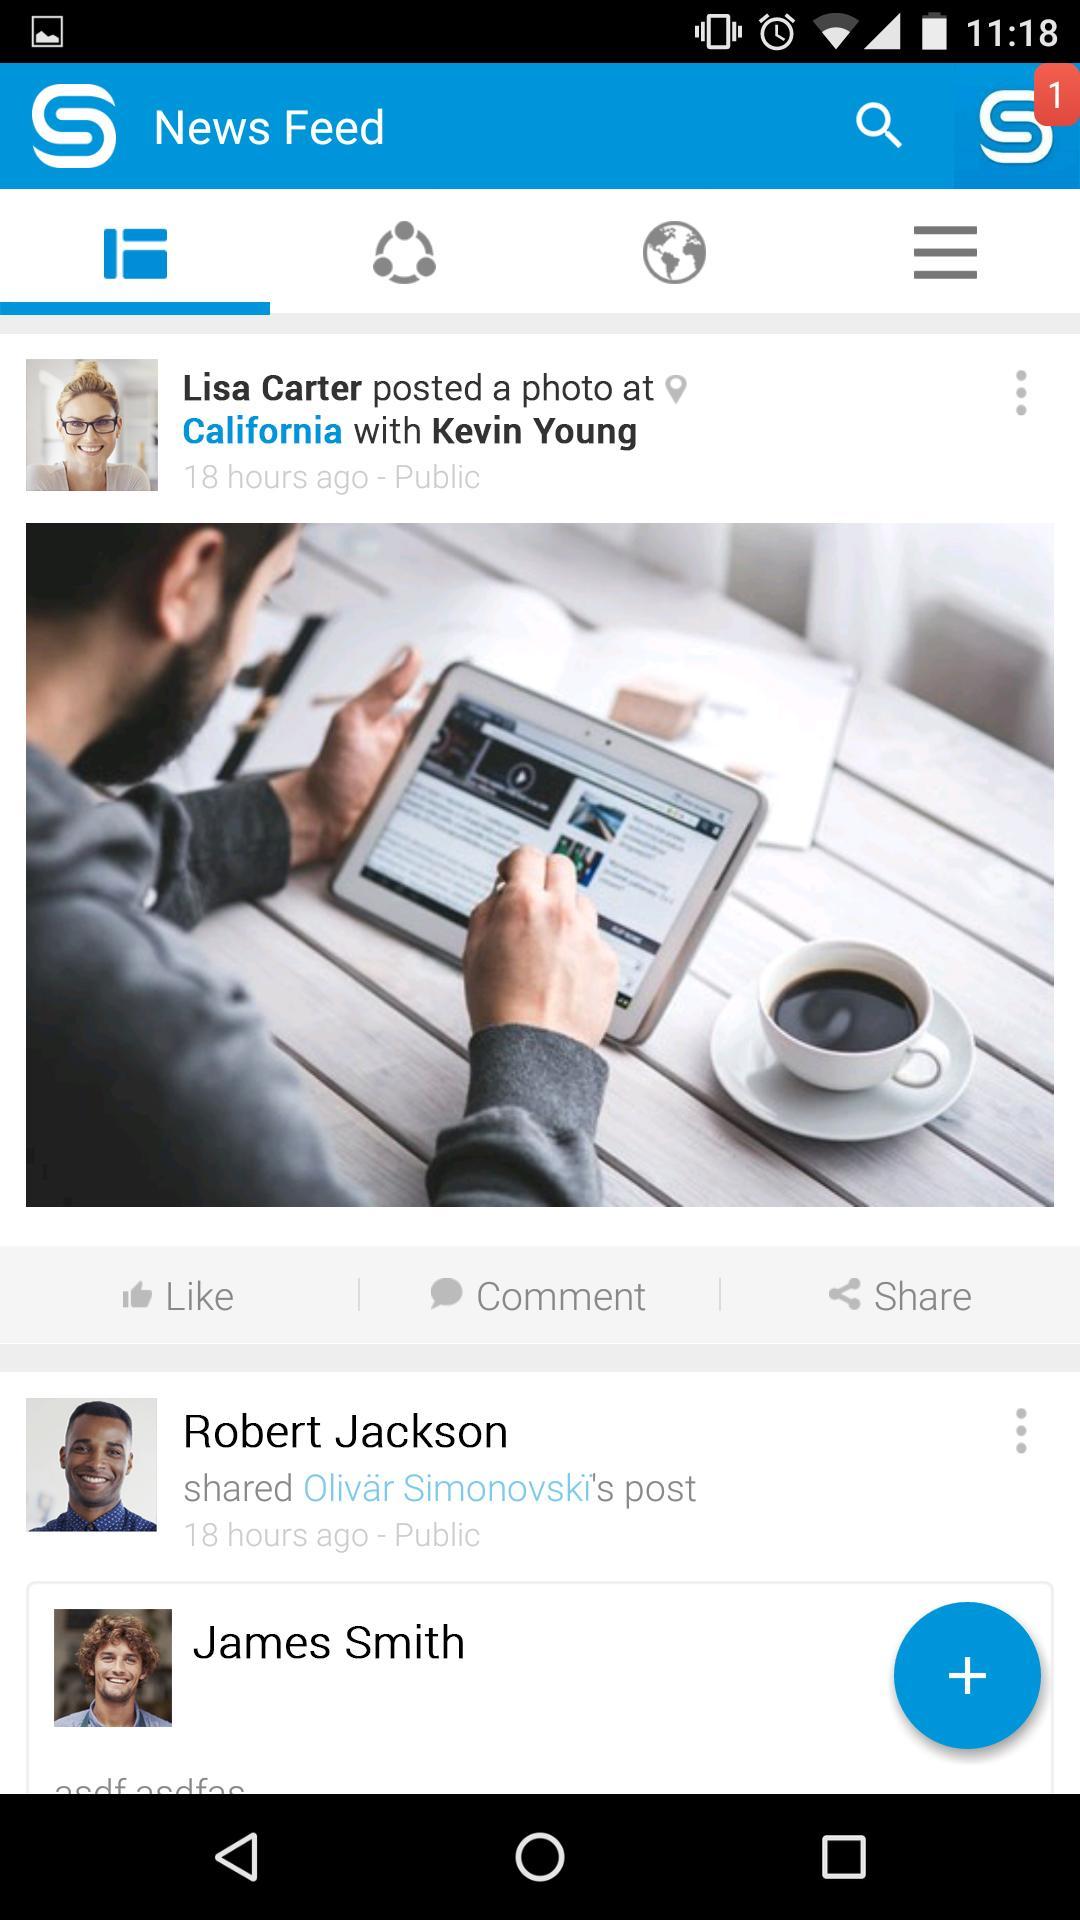Screen dimensions: 1080x1920
Task: Comment on Lisa Carter's photo
Action: (x=538, y=1296)
